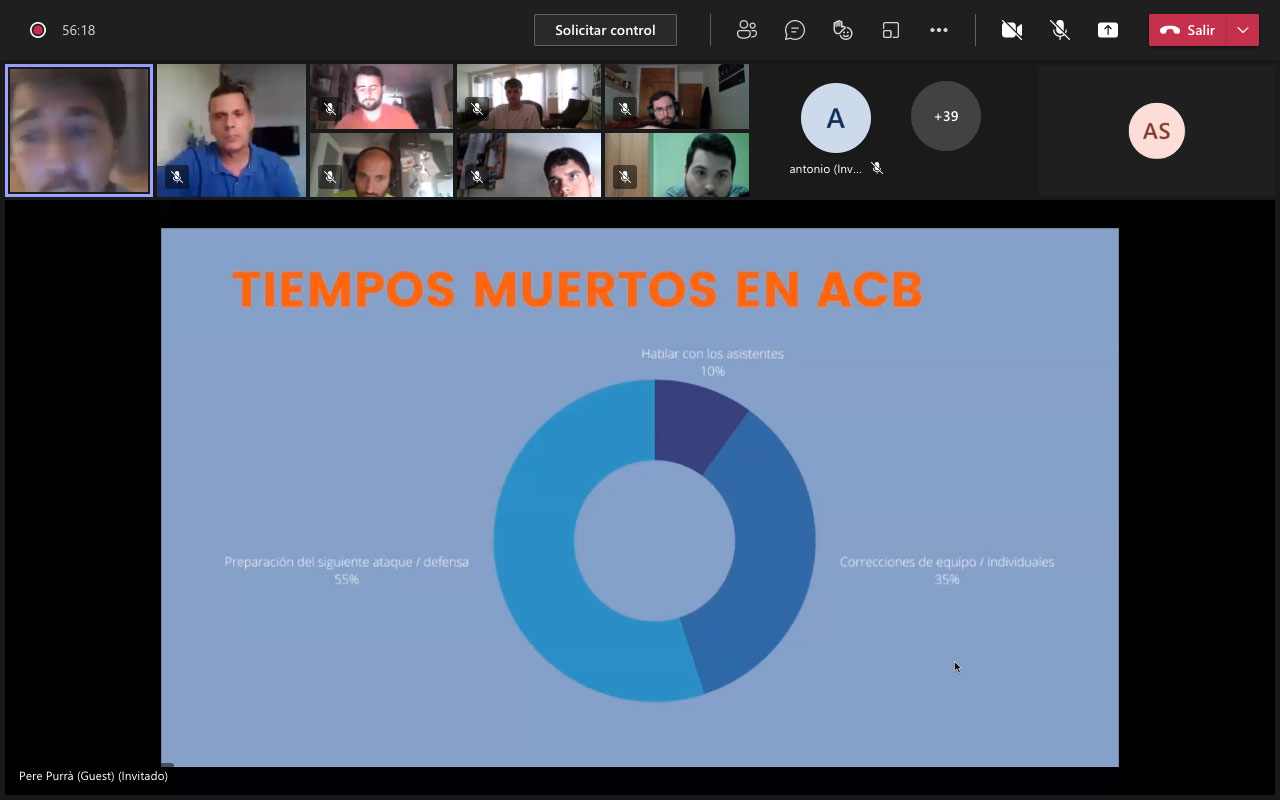Click the Pere Purrà (Guest) (Invitado) presenter label
Viewport: 1280px width, 800px height.
[x=93, y=776]
